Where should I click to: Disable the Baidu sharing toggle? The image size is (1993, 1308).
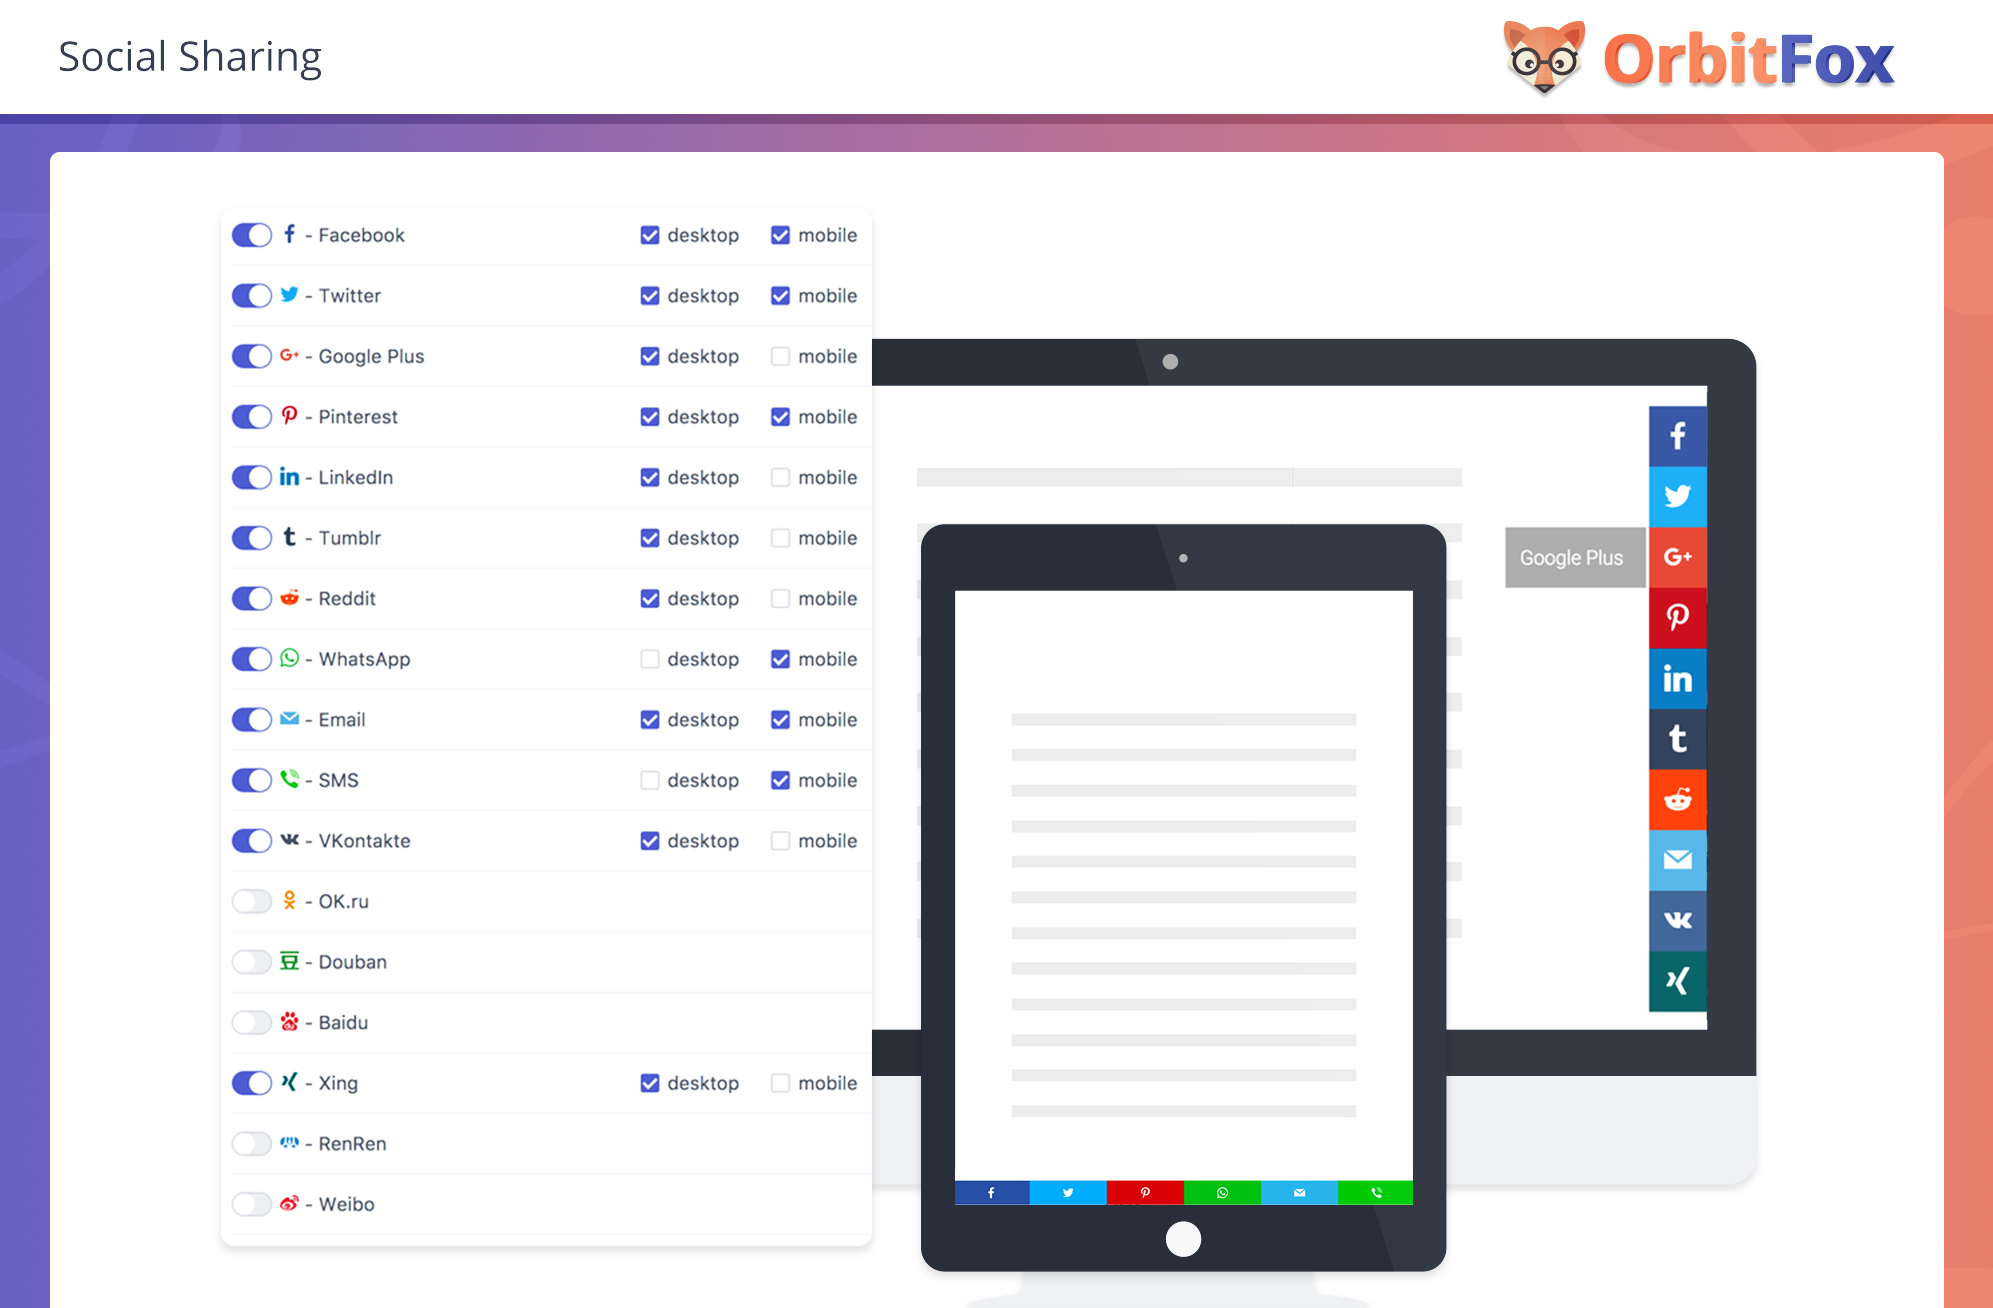coord(253,1022)
